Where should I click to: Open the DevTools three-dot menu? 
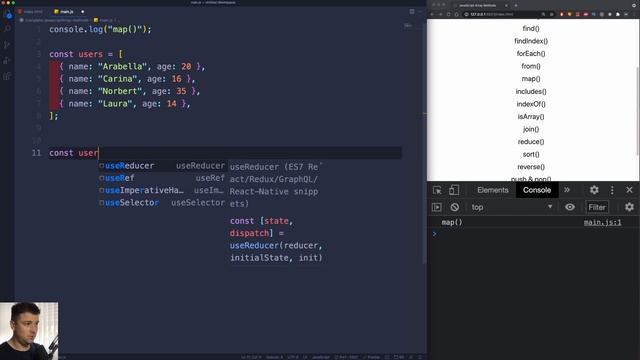click(612, 190)
